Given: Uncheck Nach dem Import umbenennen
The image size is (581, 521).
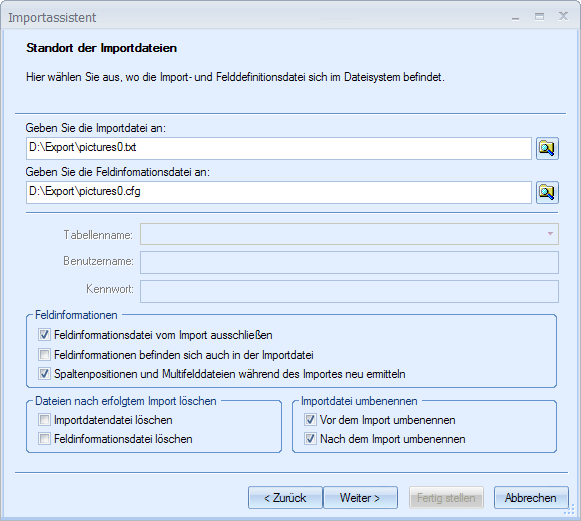Looking at the screenshot, I should (310, 439).
